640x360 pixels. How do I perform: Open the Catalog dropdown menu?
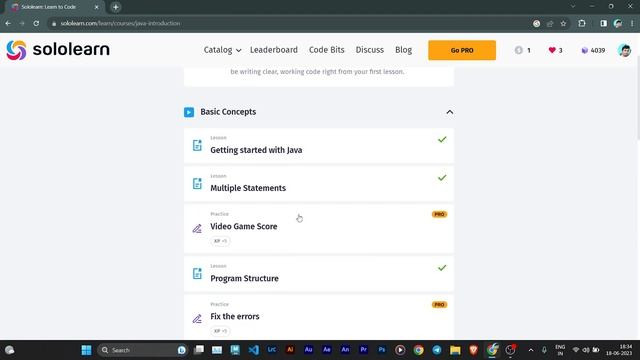[x=222, y=50]
